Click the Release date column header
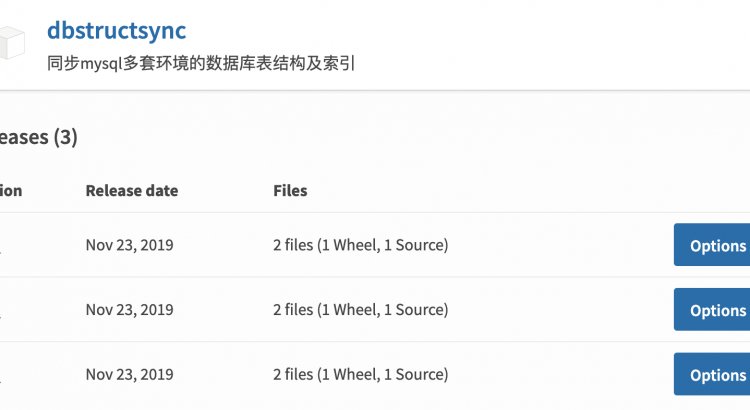750x410 pixels. pyautogui.click(x=132, y=190)
